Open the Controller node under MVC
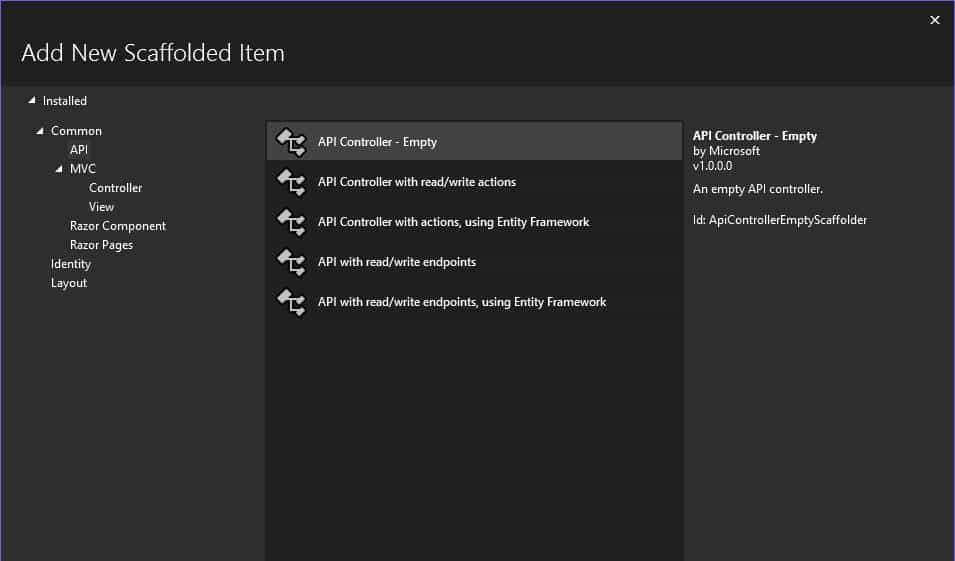The height and width of the screenshot is (561, 955). [x=115, y=188]
